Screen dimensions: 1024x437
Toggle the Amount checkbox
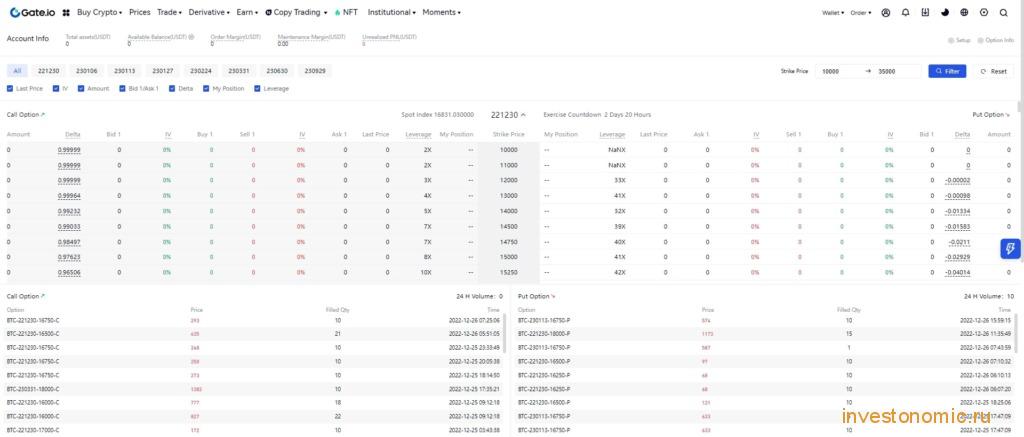(x=81, y=88)
